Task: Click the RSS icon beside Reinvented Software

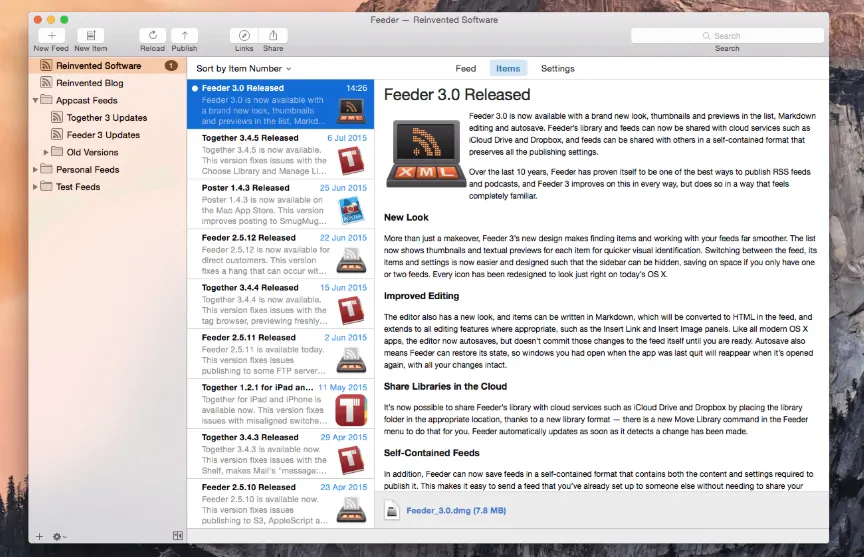Action: tap(46, 66)
